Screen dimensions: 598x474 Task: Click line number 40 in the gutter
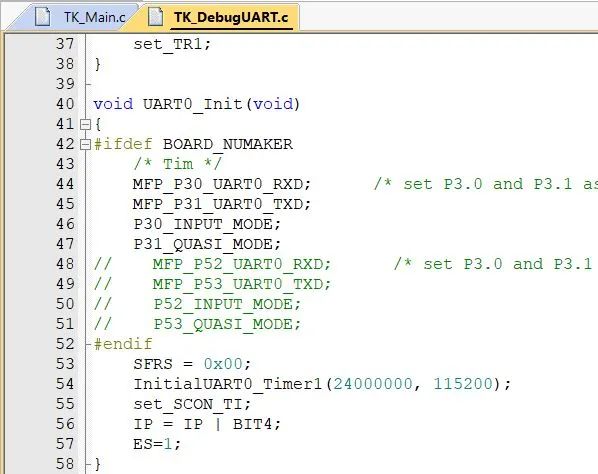(65, 104)
